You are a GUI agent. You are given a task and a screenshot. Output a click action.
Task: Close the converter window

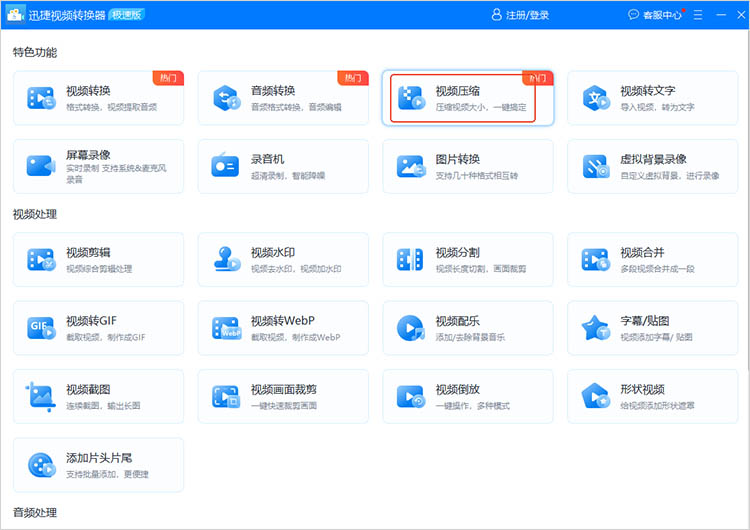741,15
